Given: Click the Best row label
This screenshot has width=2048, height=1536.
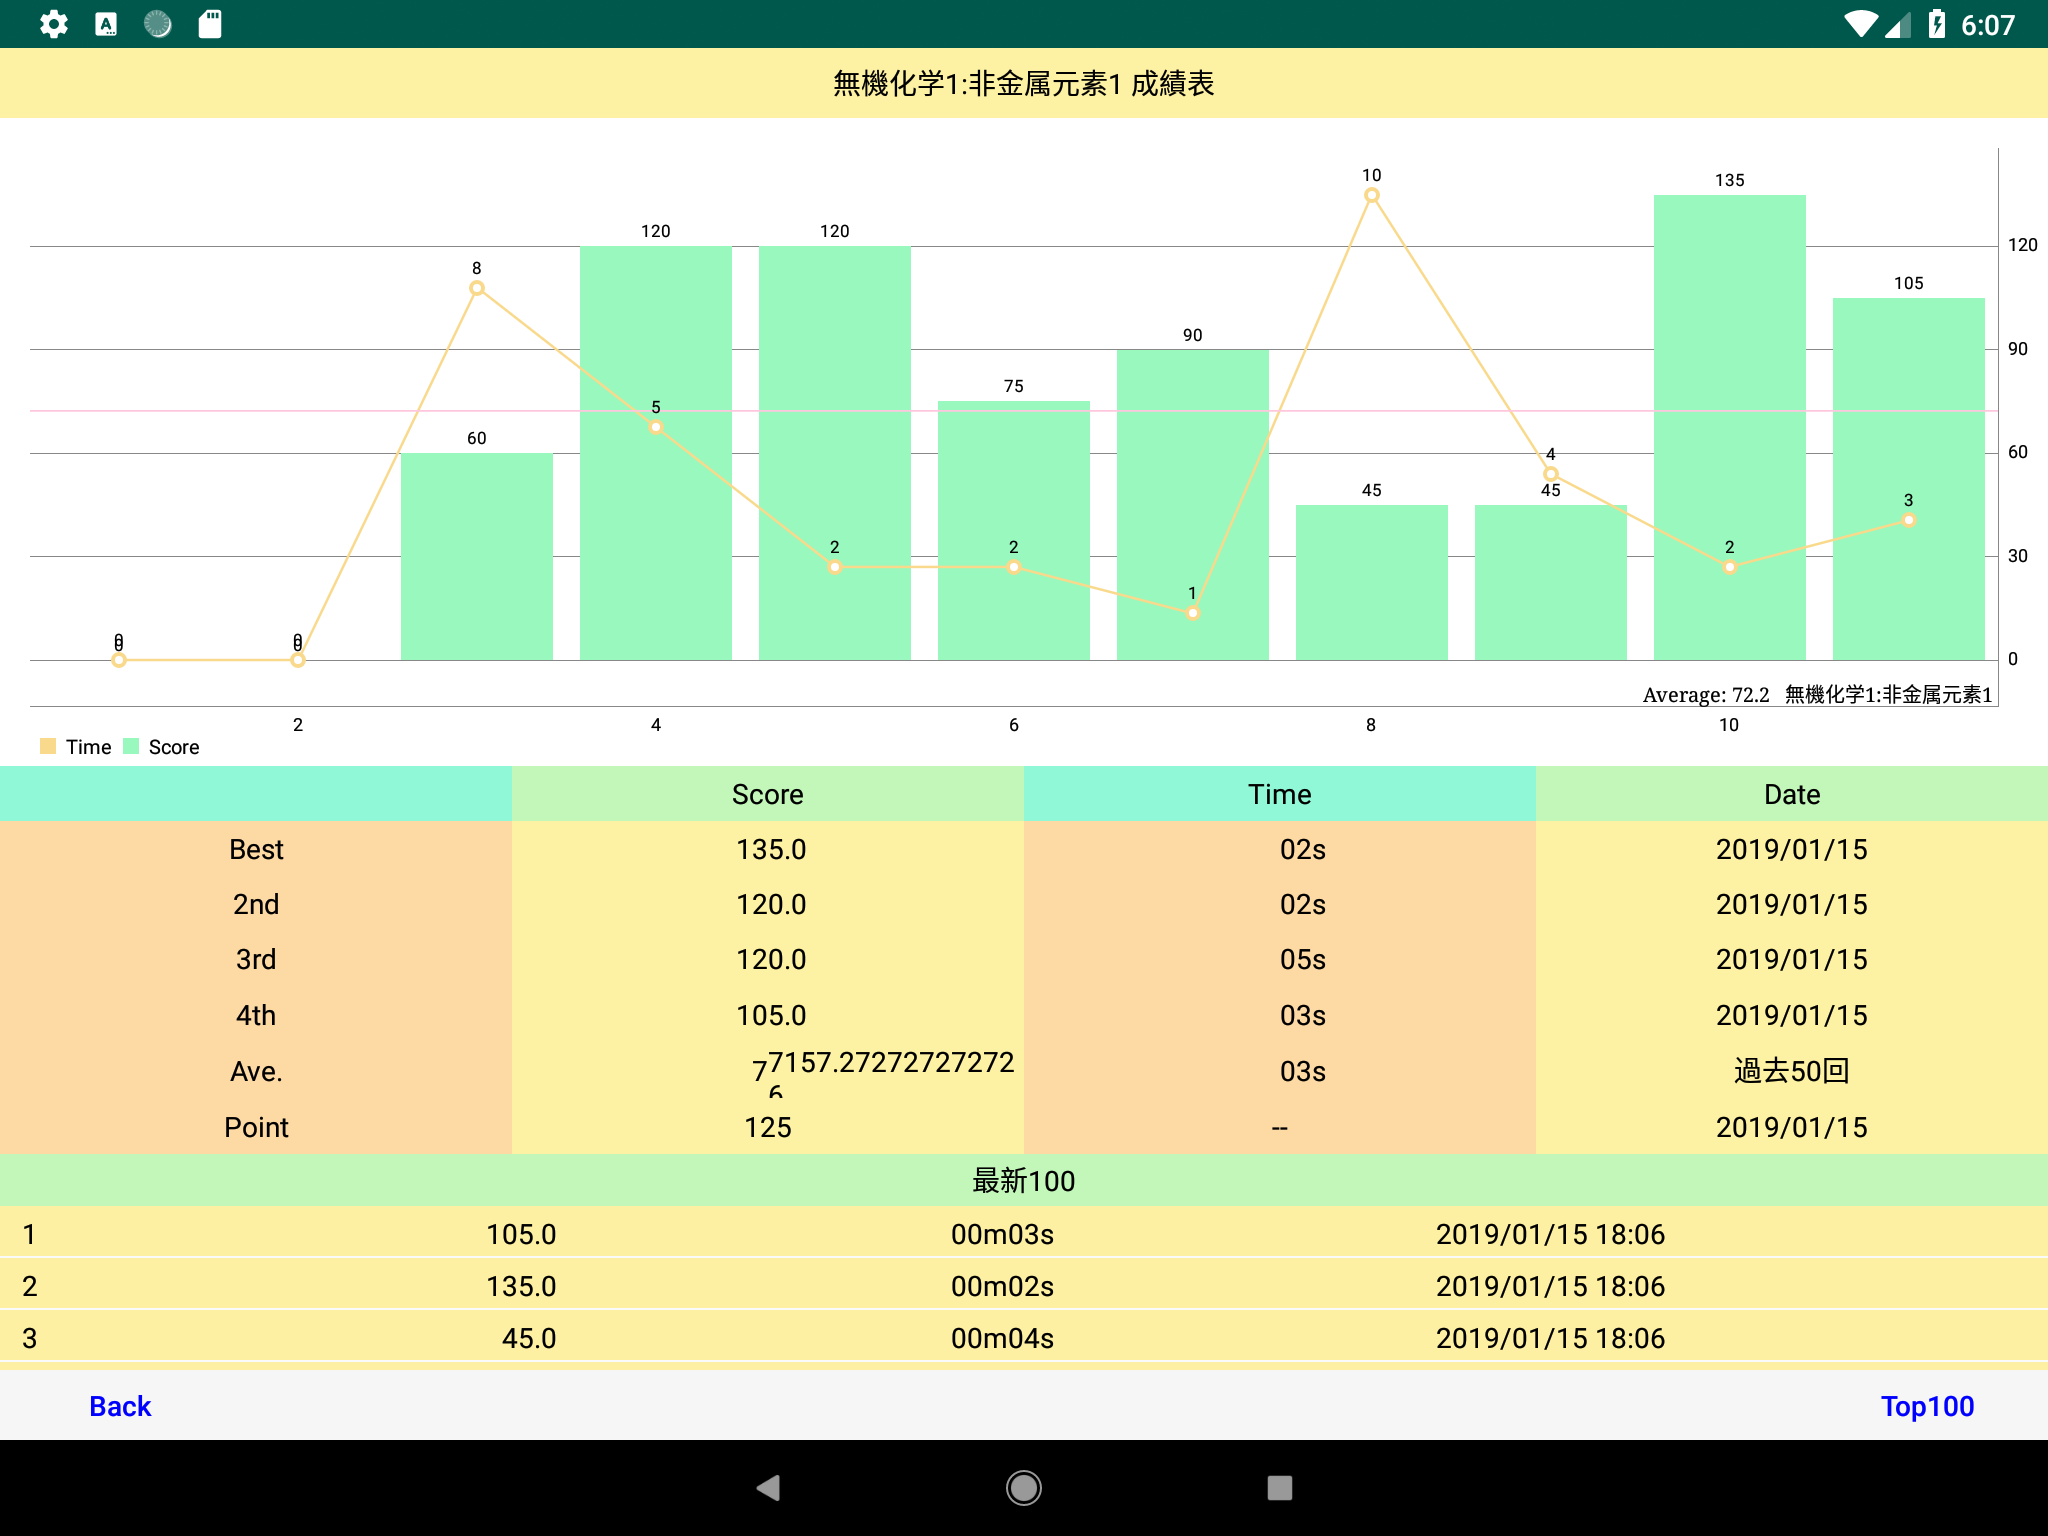Looking at the screenshot, I should coord(256,849).
